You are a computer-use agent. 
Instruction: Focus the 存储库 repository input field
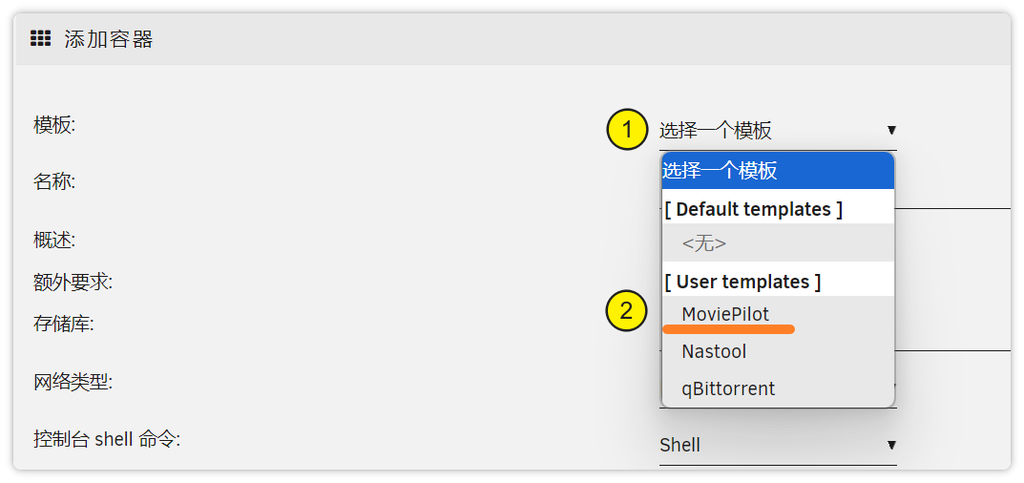[x=950, y=337]
